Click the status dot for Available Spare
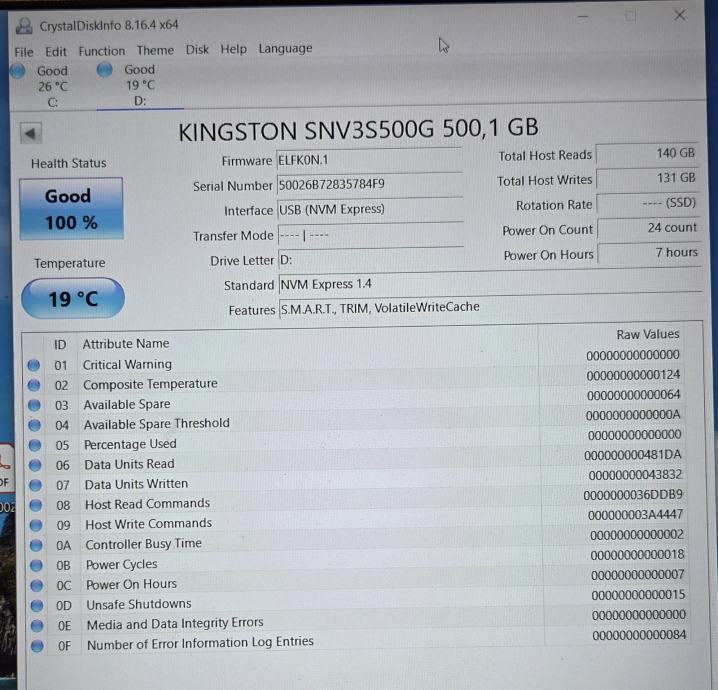Image resolution: width=718 pixels, height=690 pixels. pyautogui.click(x=34, y=405)
